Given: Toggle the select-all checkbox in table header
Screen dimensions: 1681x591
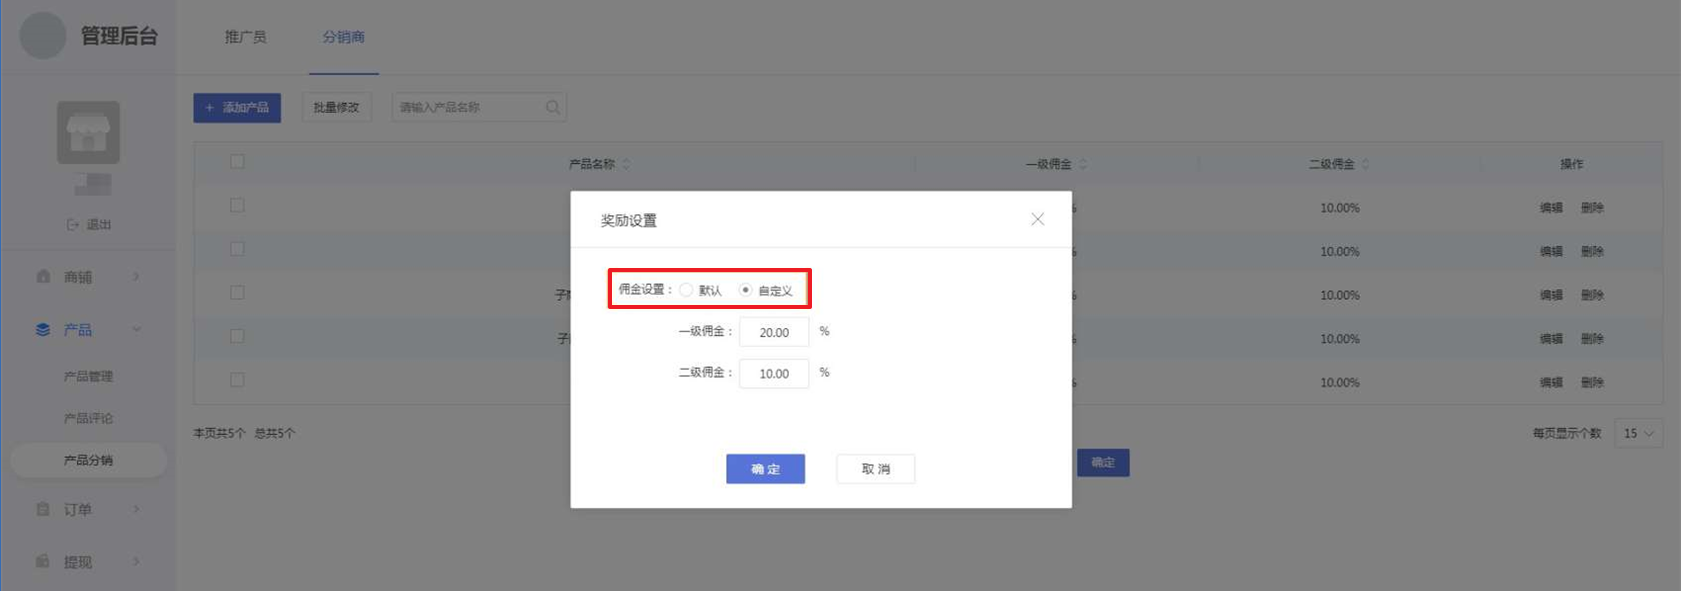Looking at the screenshot, I should [237, 162].
